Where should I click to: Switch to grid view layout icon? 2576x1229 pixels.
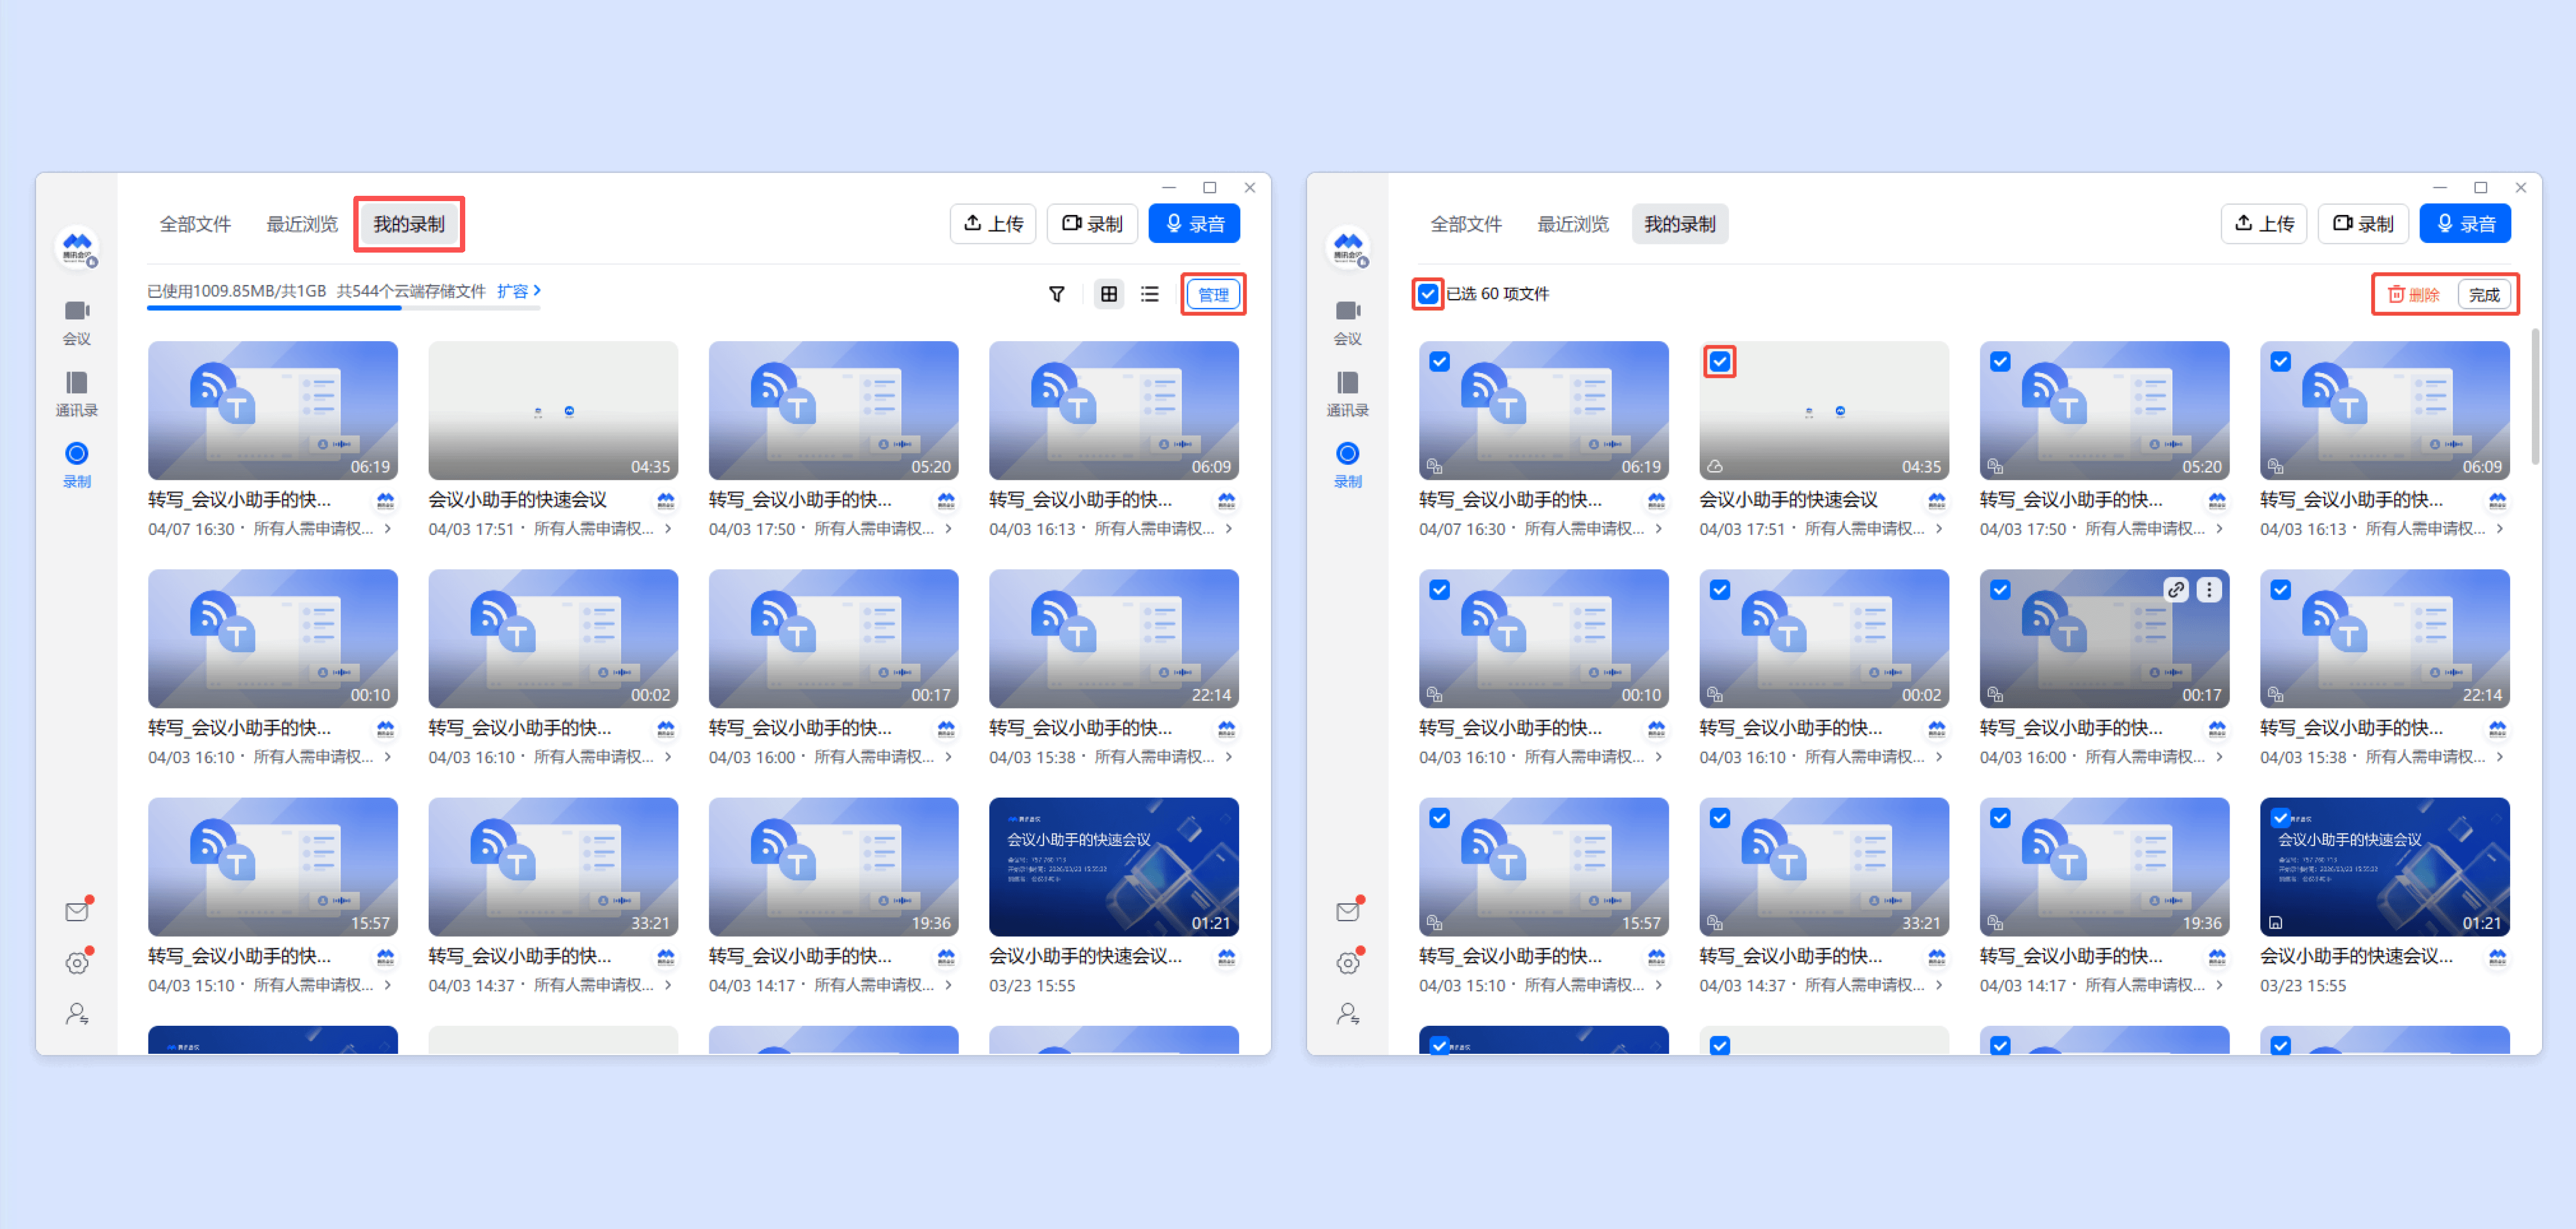pos(1108,294)
